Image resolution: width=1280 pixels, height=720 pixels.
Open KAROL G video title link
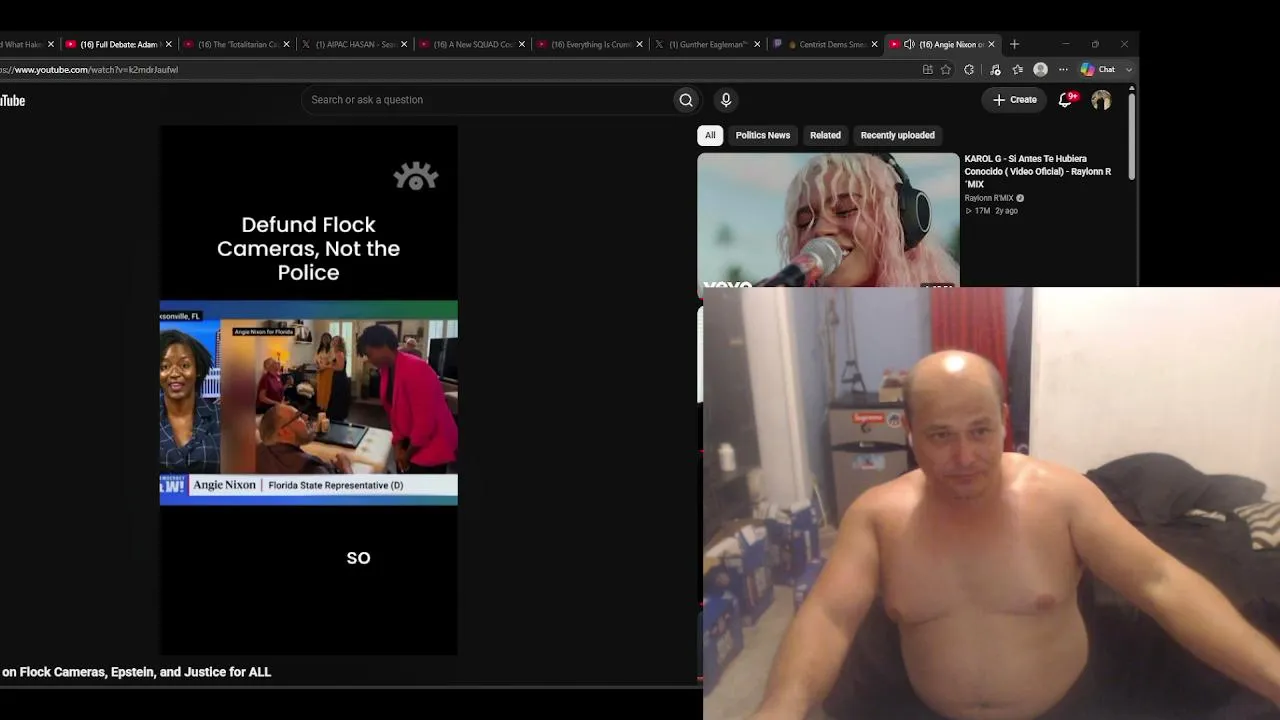[x=1038, y=171]
